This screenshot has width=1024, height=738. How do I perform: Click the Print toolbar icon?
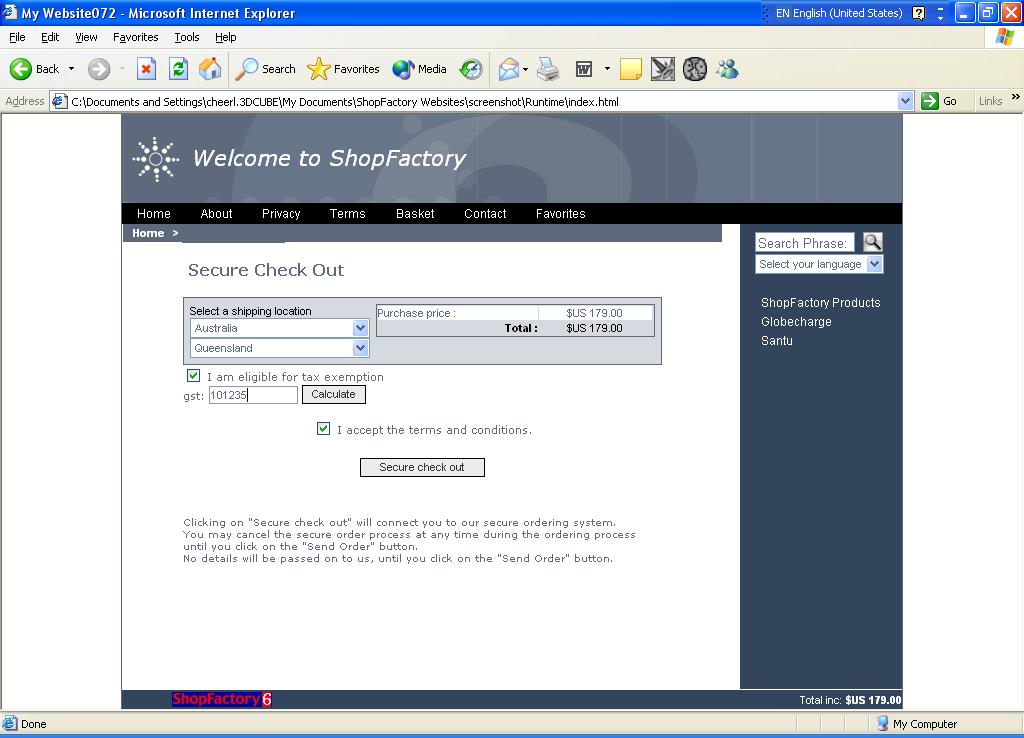548,69
